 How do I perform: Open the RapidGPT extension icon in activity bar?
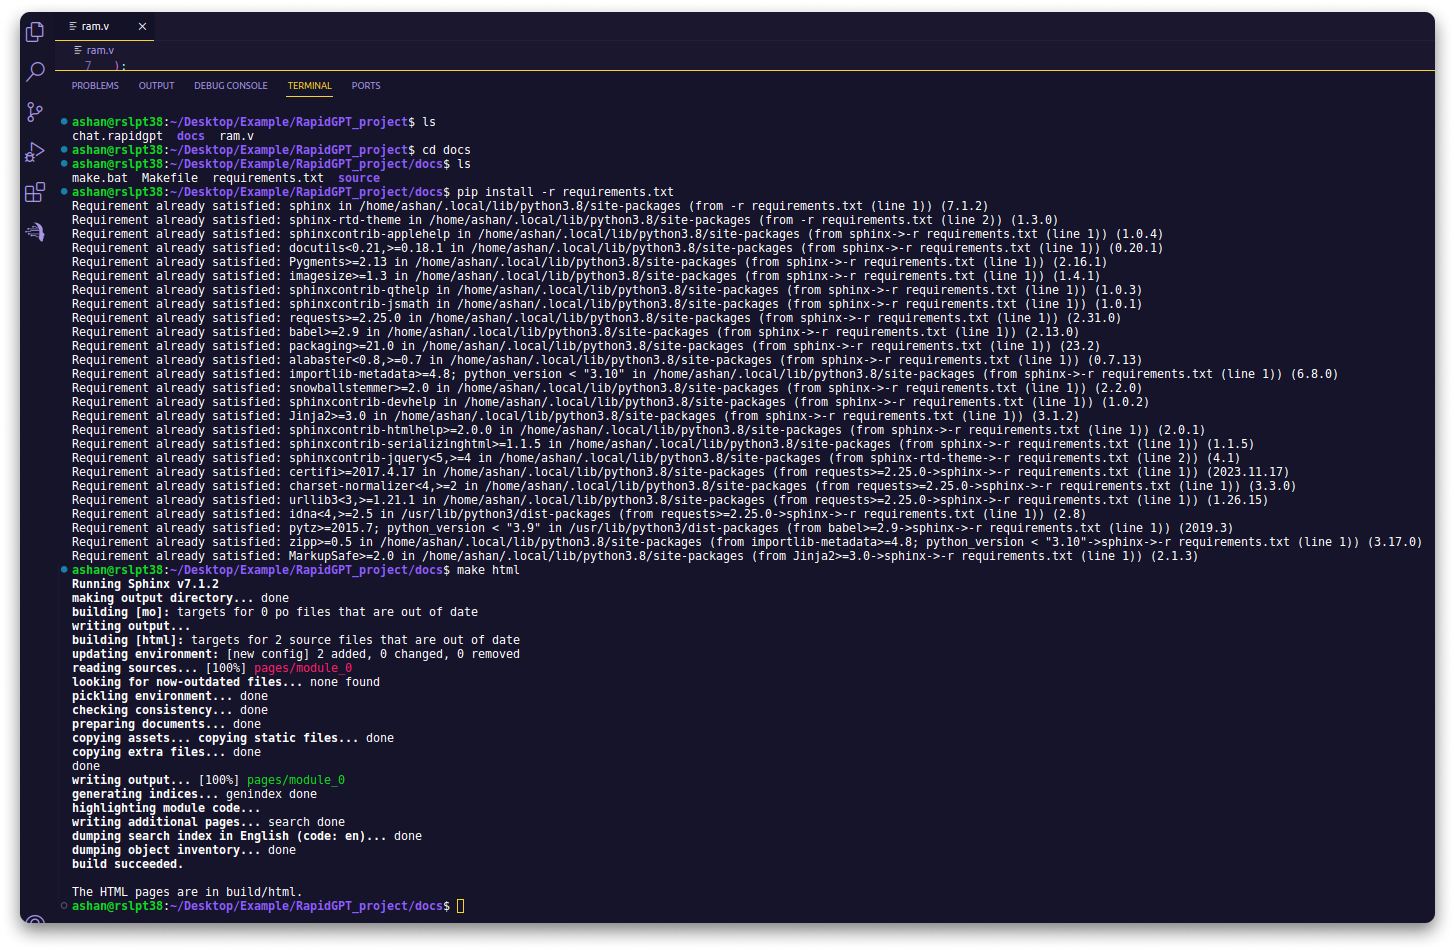tap(35, 232)
